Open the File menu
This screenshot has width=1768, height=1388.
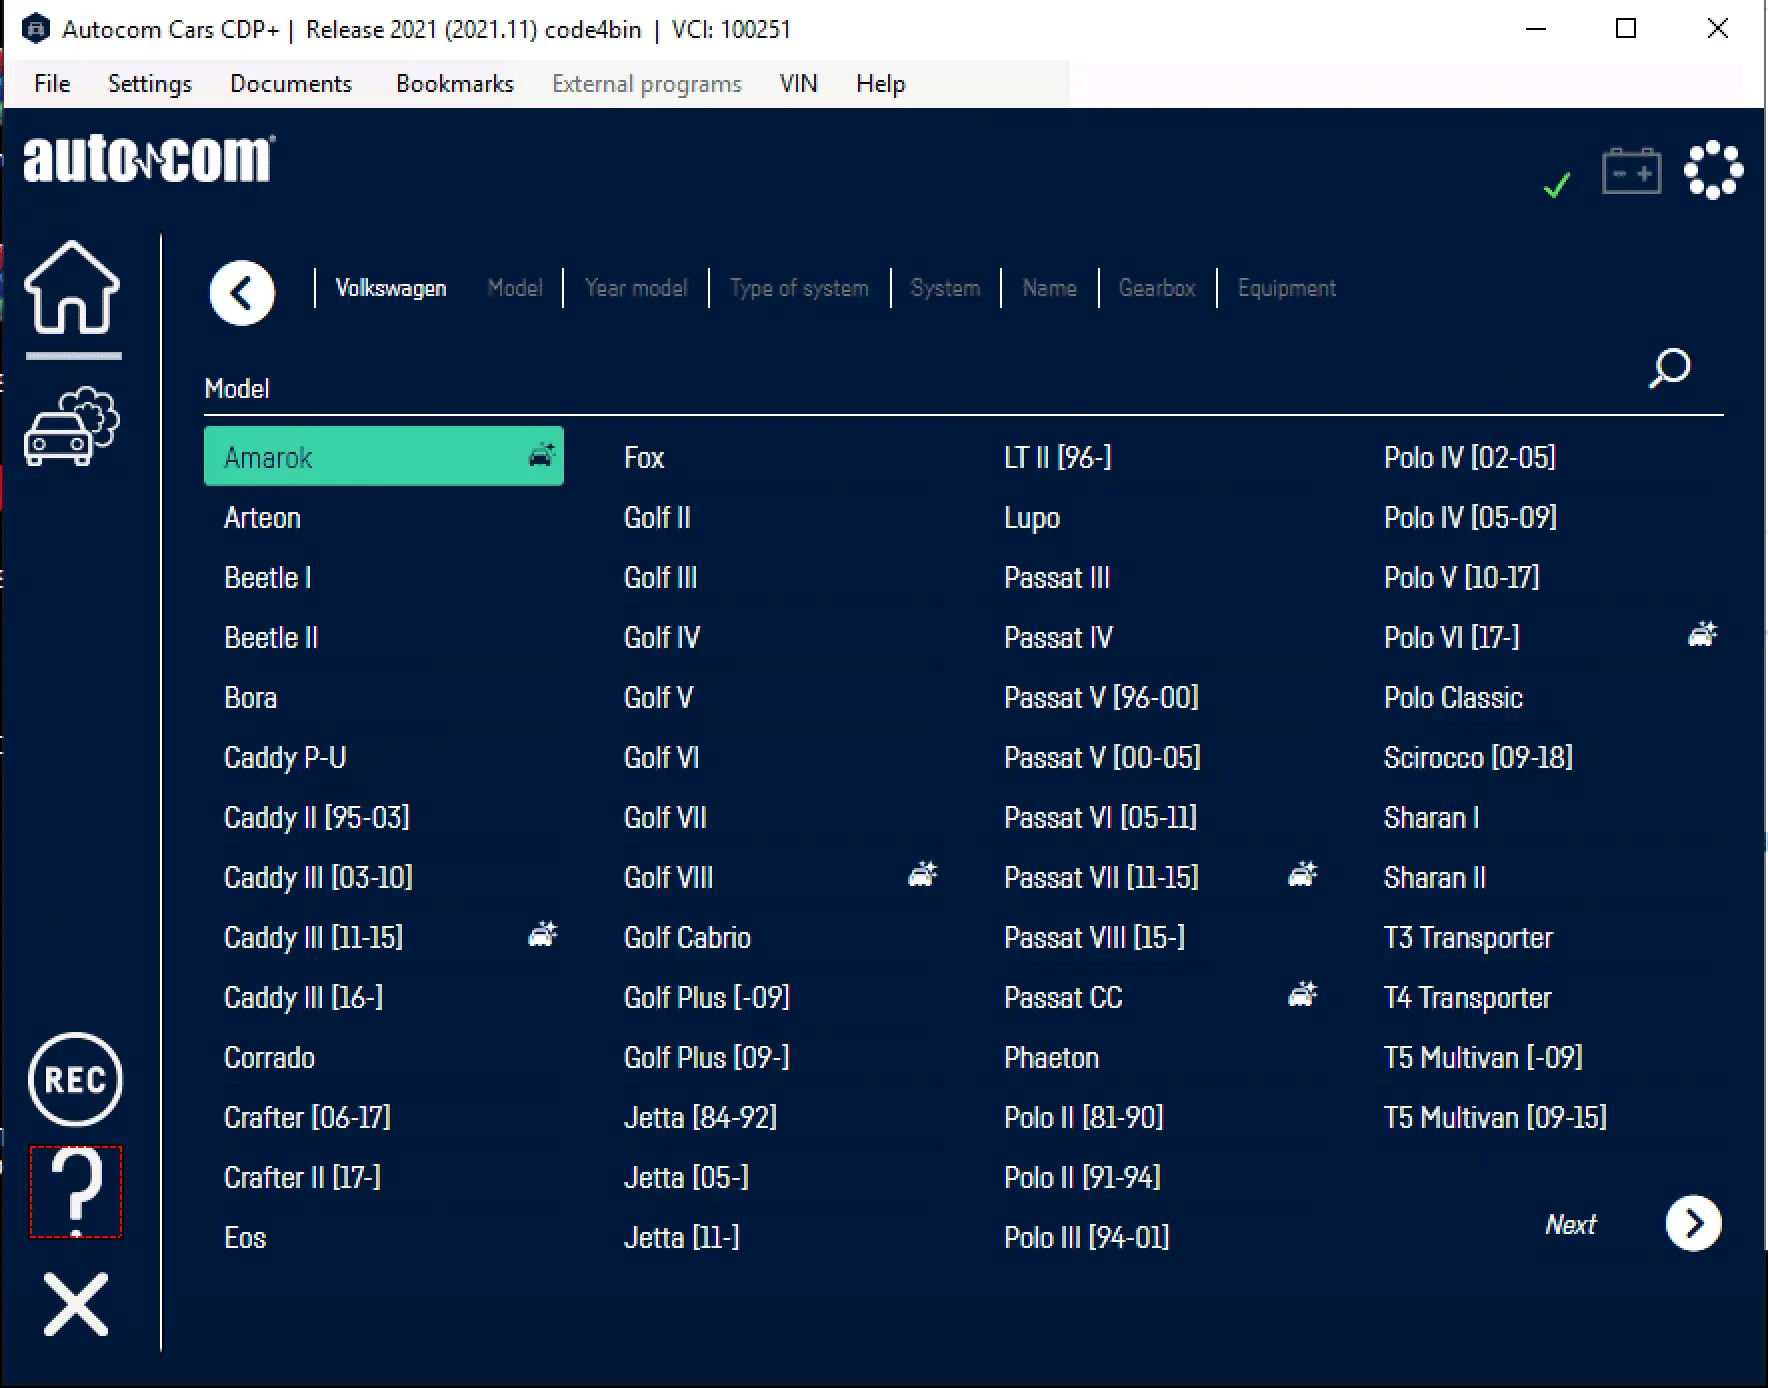click(52, 84)
